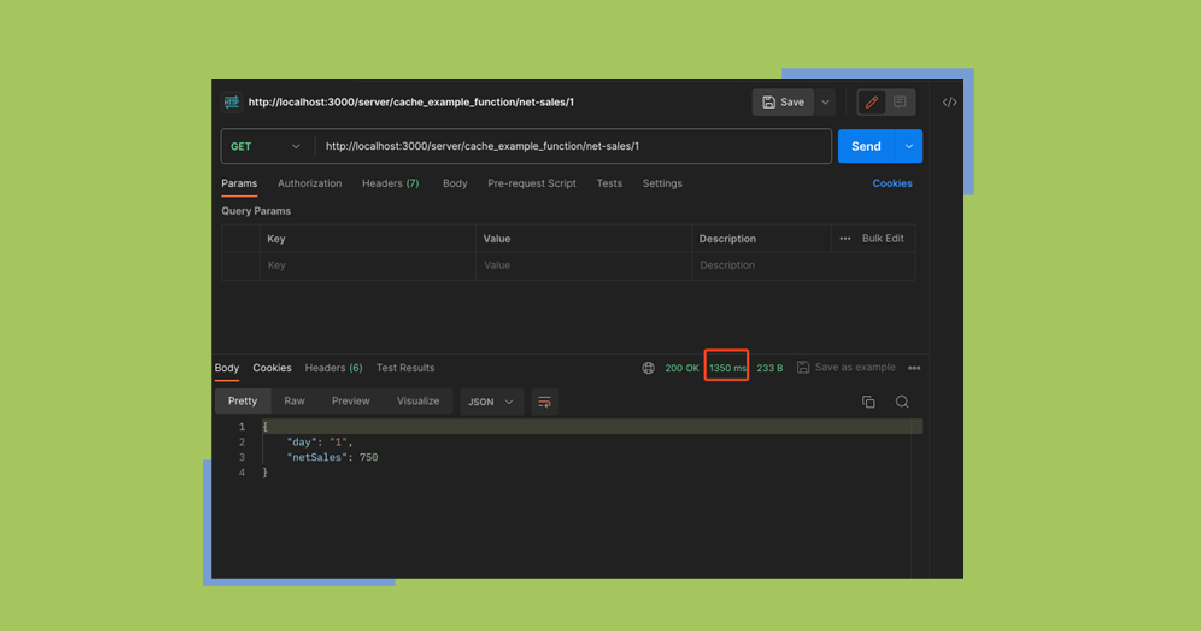Open the Cookies link on the right
Viewport: 1201px width, 631px height.
(x=892, y=184)
